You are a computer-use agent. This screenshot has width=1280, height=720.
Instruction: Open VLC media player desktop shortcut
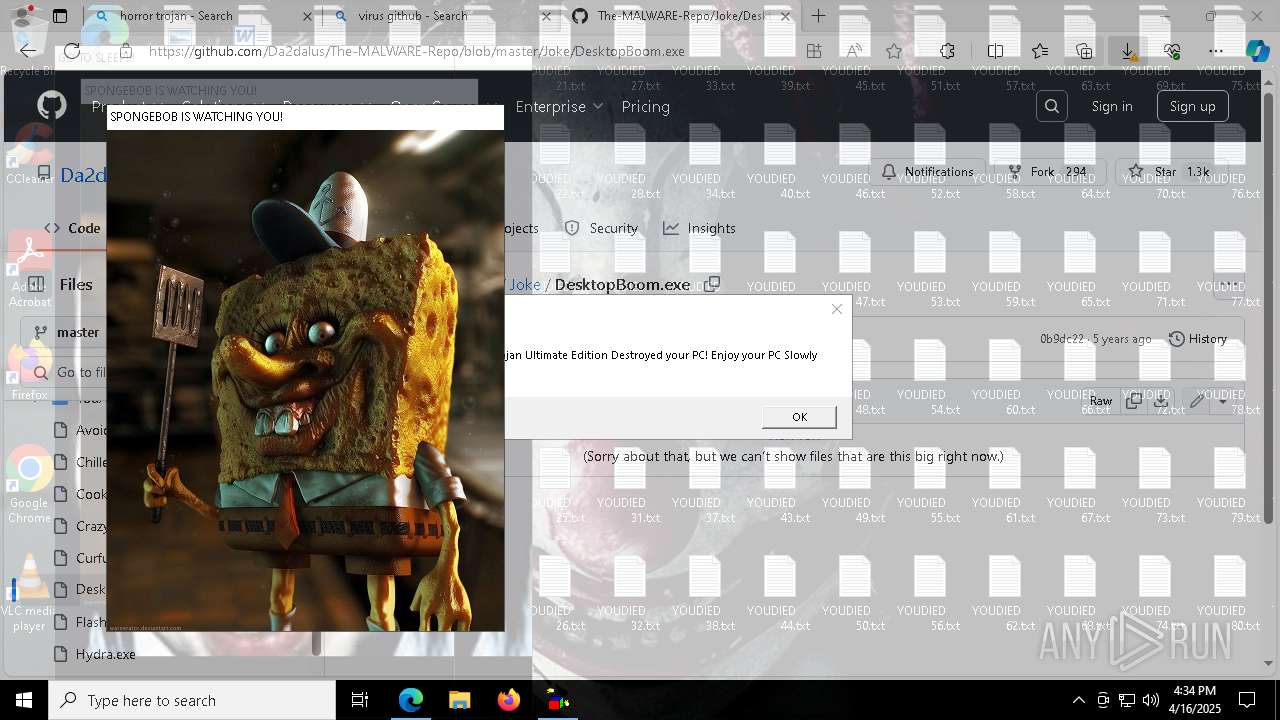pos(29,594)
